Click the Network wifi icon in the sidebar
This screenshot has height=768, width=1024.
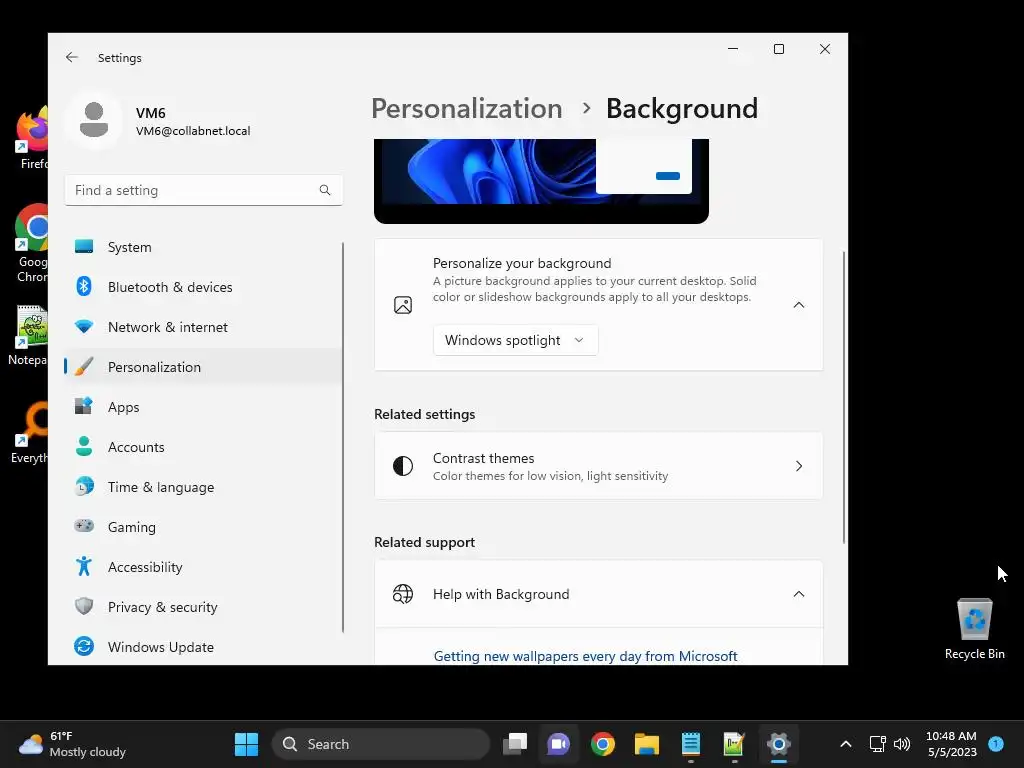tap(84, 327)
